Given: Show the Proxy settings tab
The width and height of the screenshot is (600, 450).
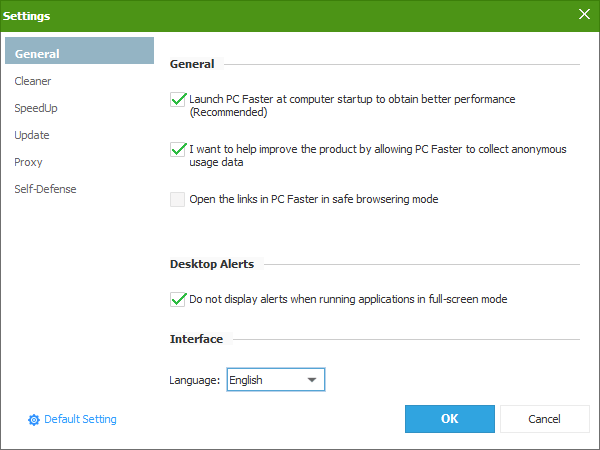Looking at the screenshot, I should [29, 162].
